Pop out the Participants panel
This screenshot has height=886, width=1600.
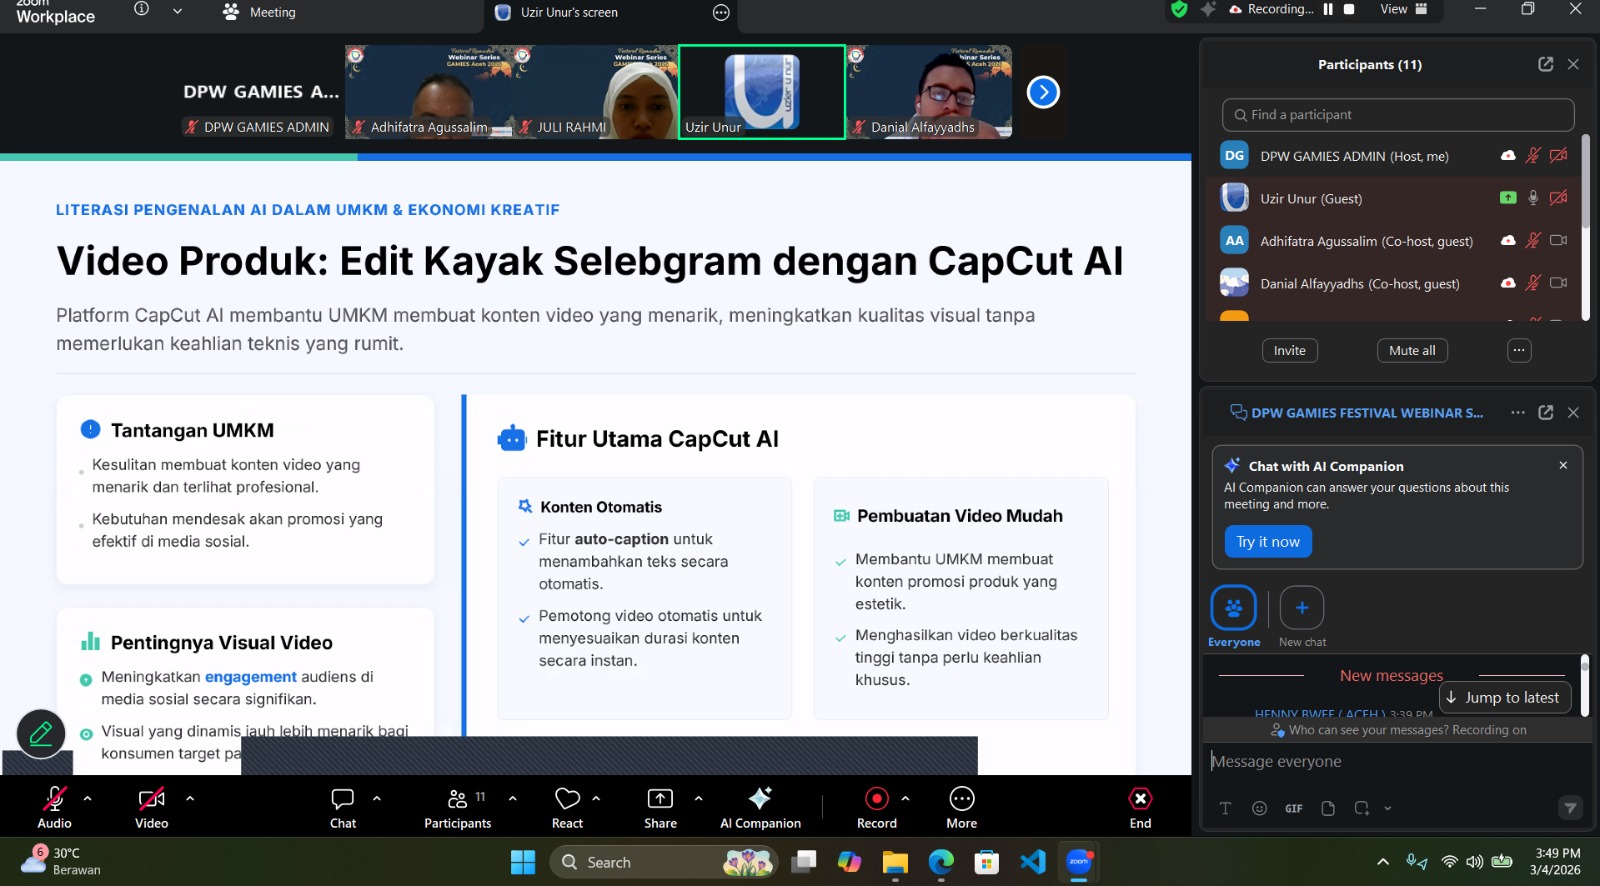pos(1545,64)
